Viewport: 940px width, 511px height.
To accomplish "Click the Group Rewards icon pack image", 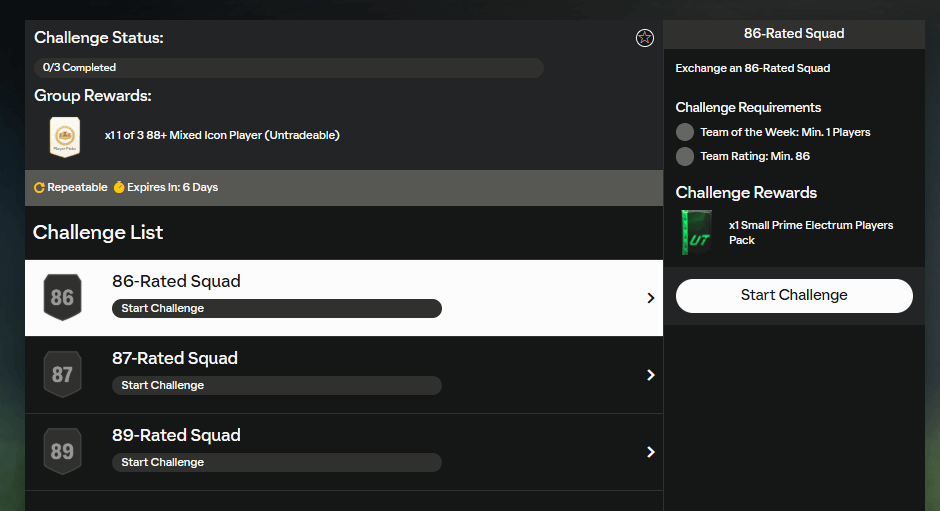I will point(65,136).
